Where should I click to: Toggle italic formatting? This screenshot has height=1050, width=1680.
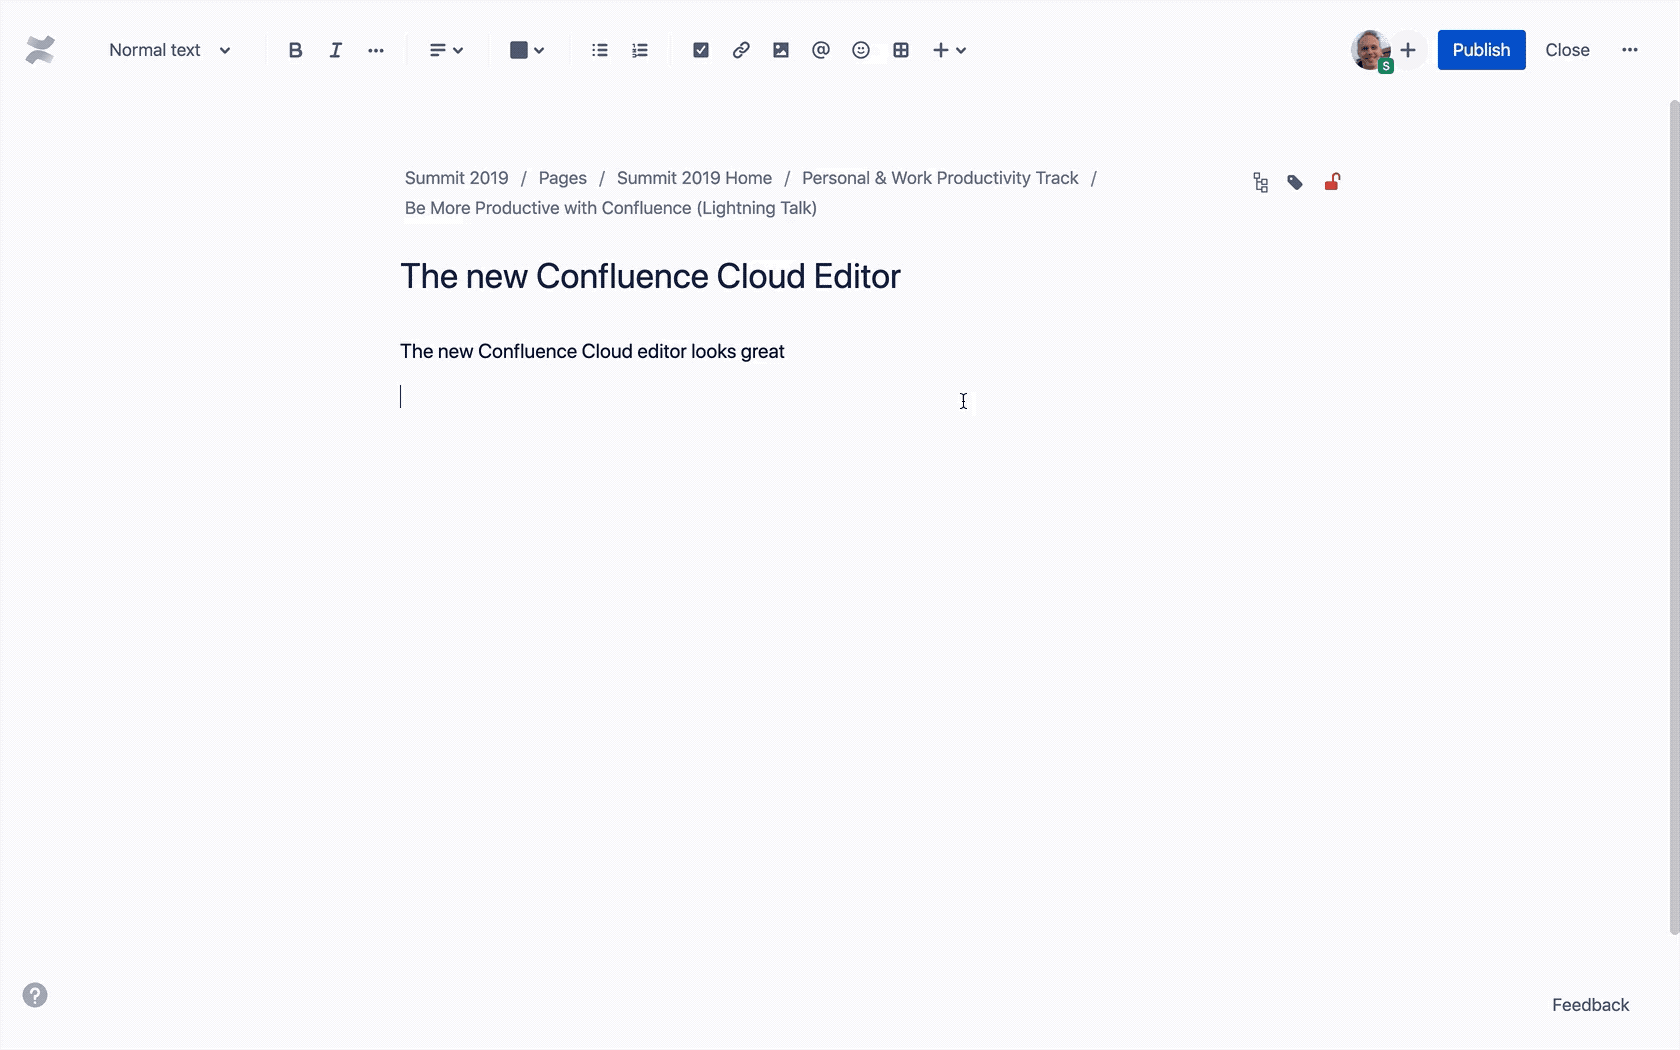pos(336,50)
